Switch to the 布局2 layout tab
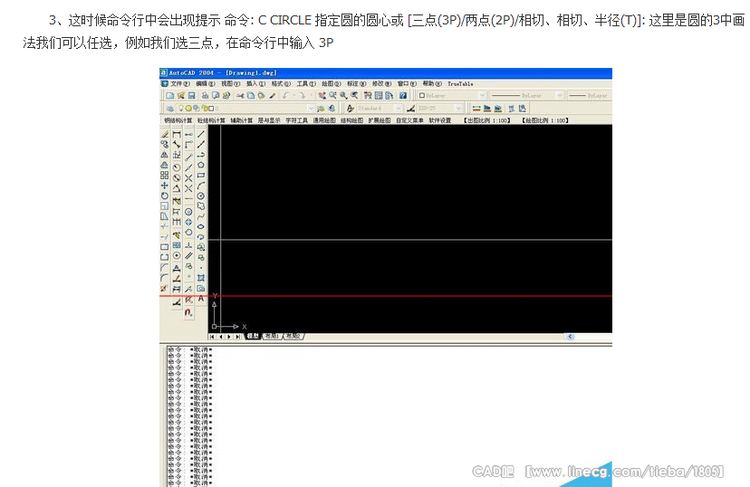 coord(293,336)
